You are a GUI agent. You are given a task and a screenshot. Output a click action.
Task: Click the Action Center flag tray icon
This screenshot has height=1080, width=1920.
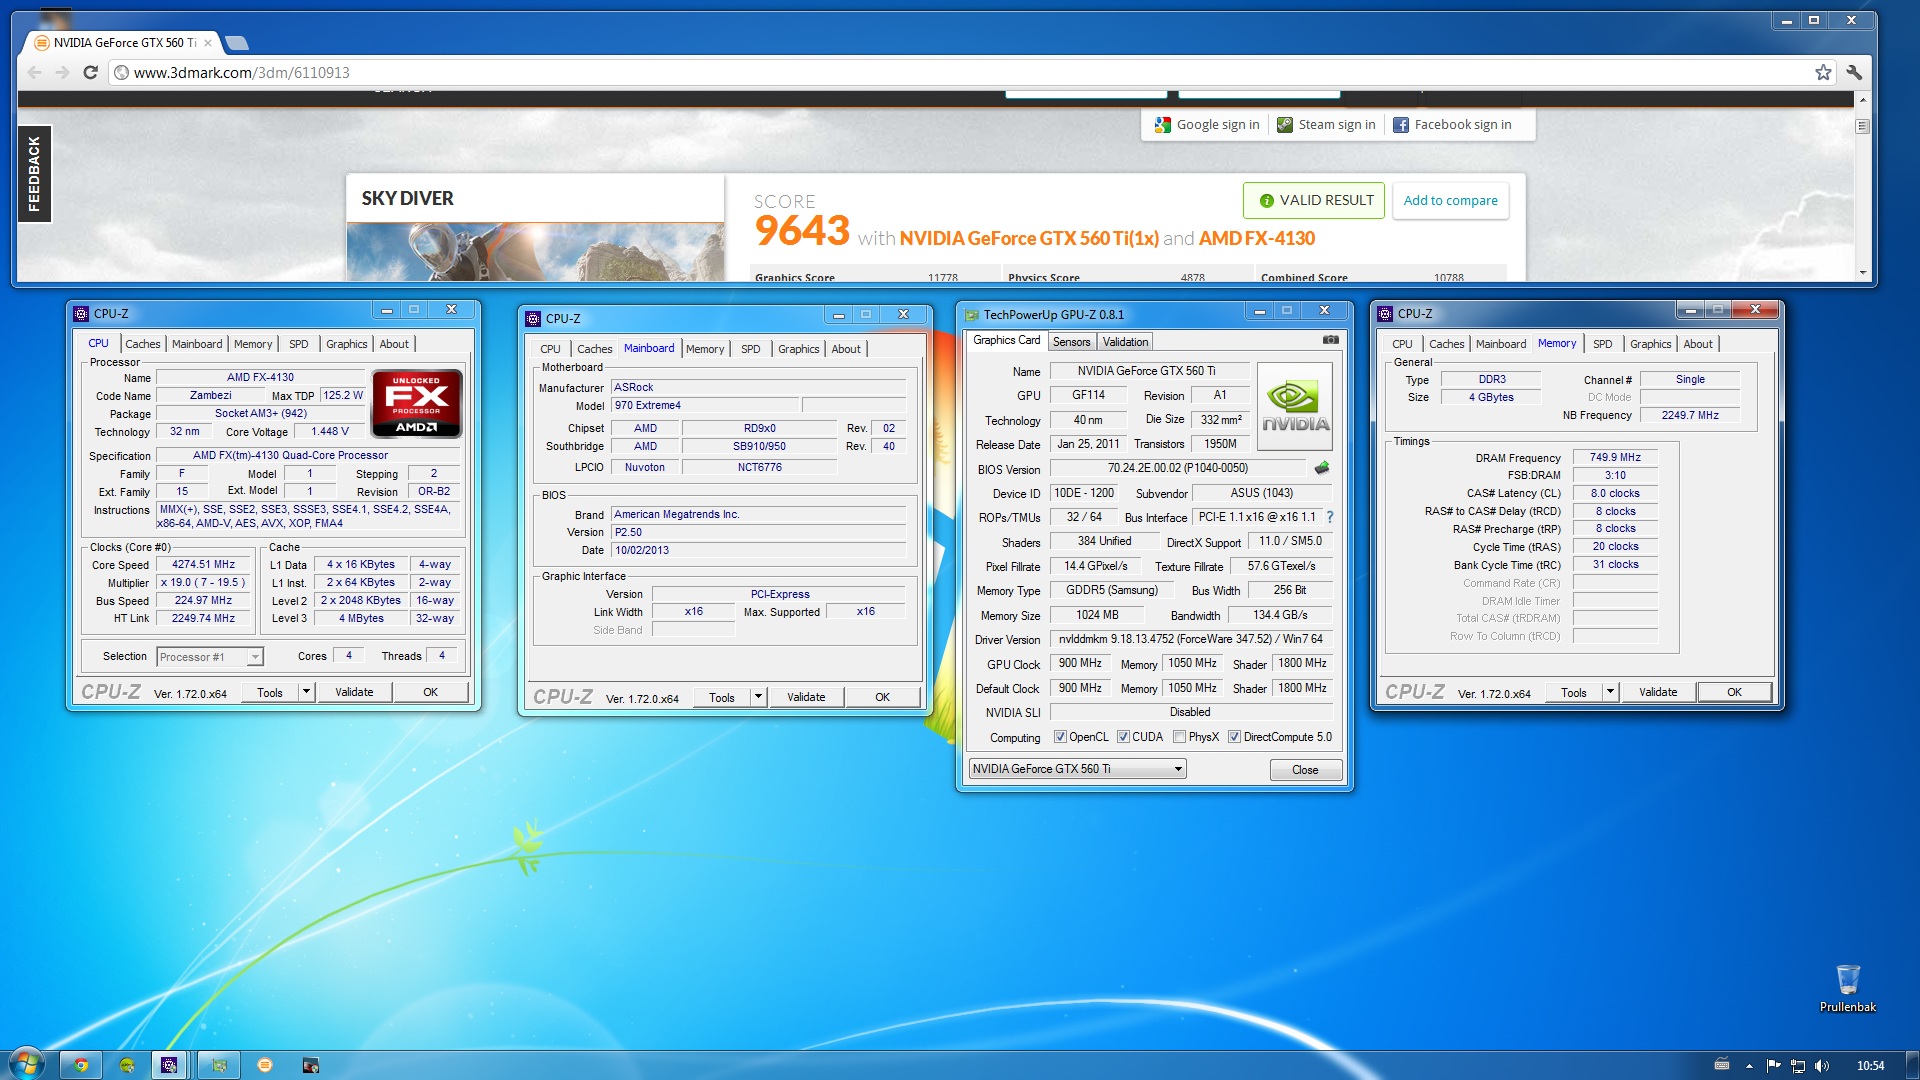click(x=1773, y=1066)
